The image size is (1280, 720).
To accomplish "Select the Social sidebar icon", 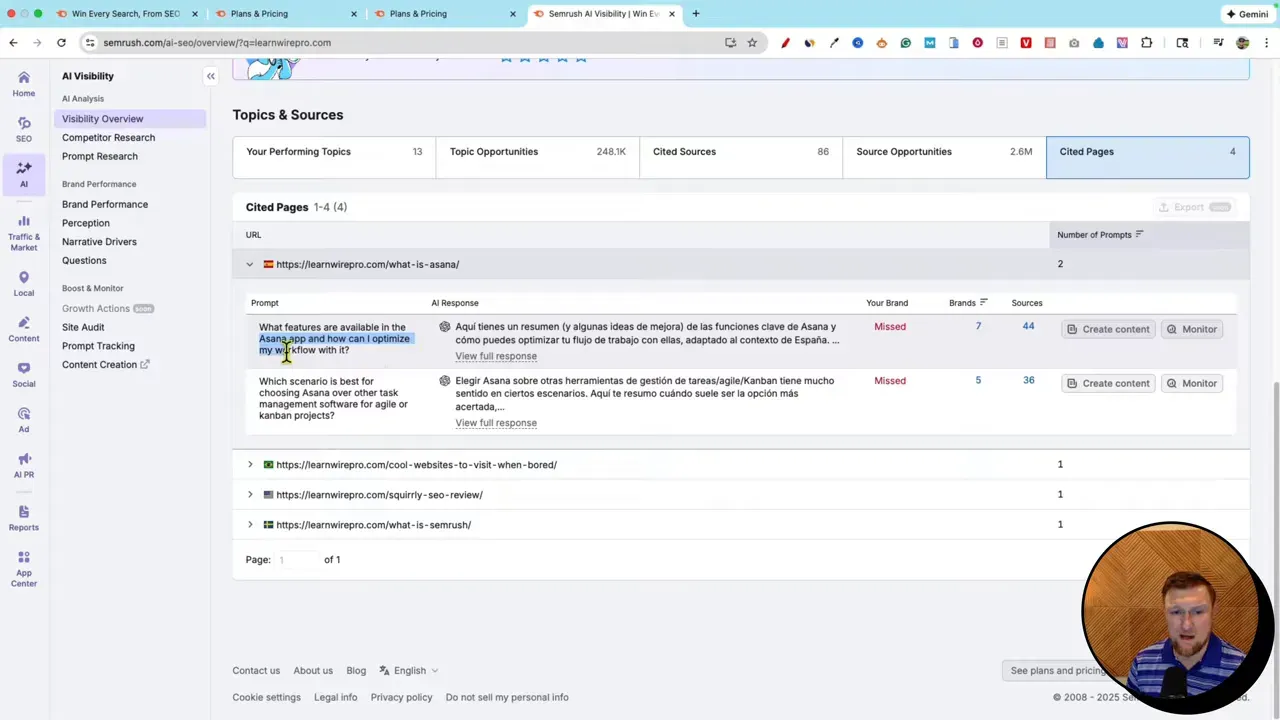I will (24, 375).
